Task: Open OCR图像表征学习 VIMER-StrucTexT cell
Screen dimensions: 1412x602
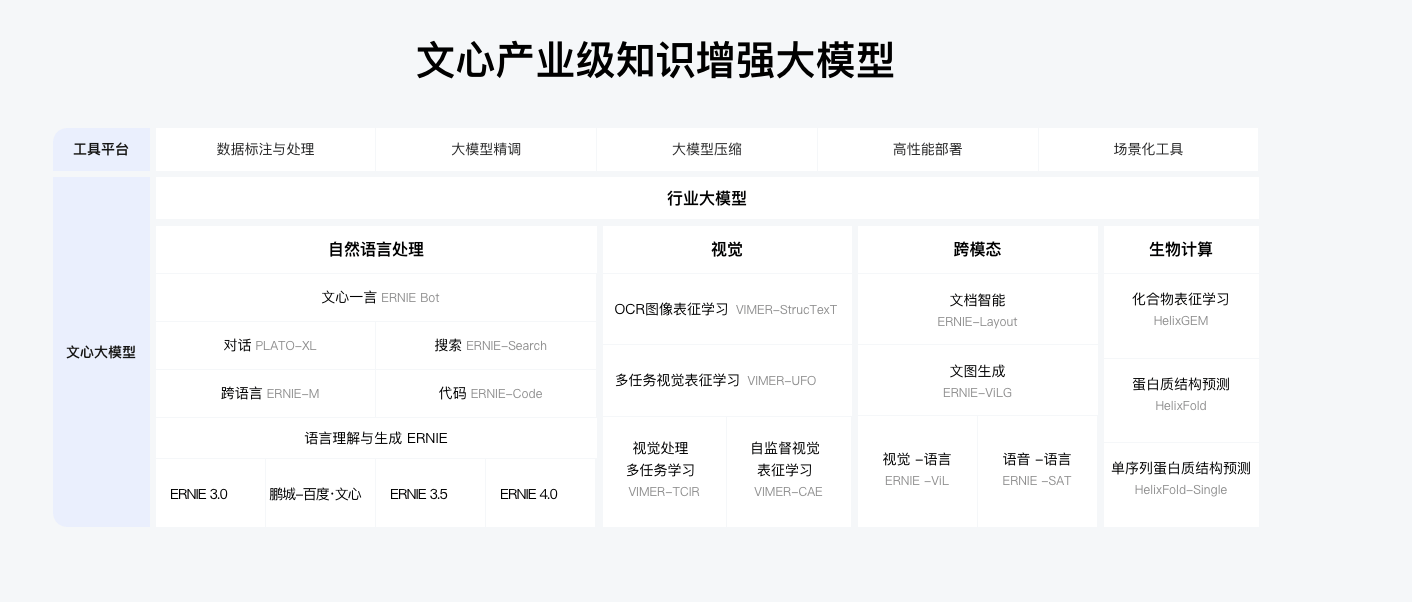Action: tap(727, 309)
